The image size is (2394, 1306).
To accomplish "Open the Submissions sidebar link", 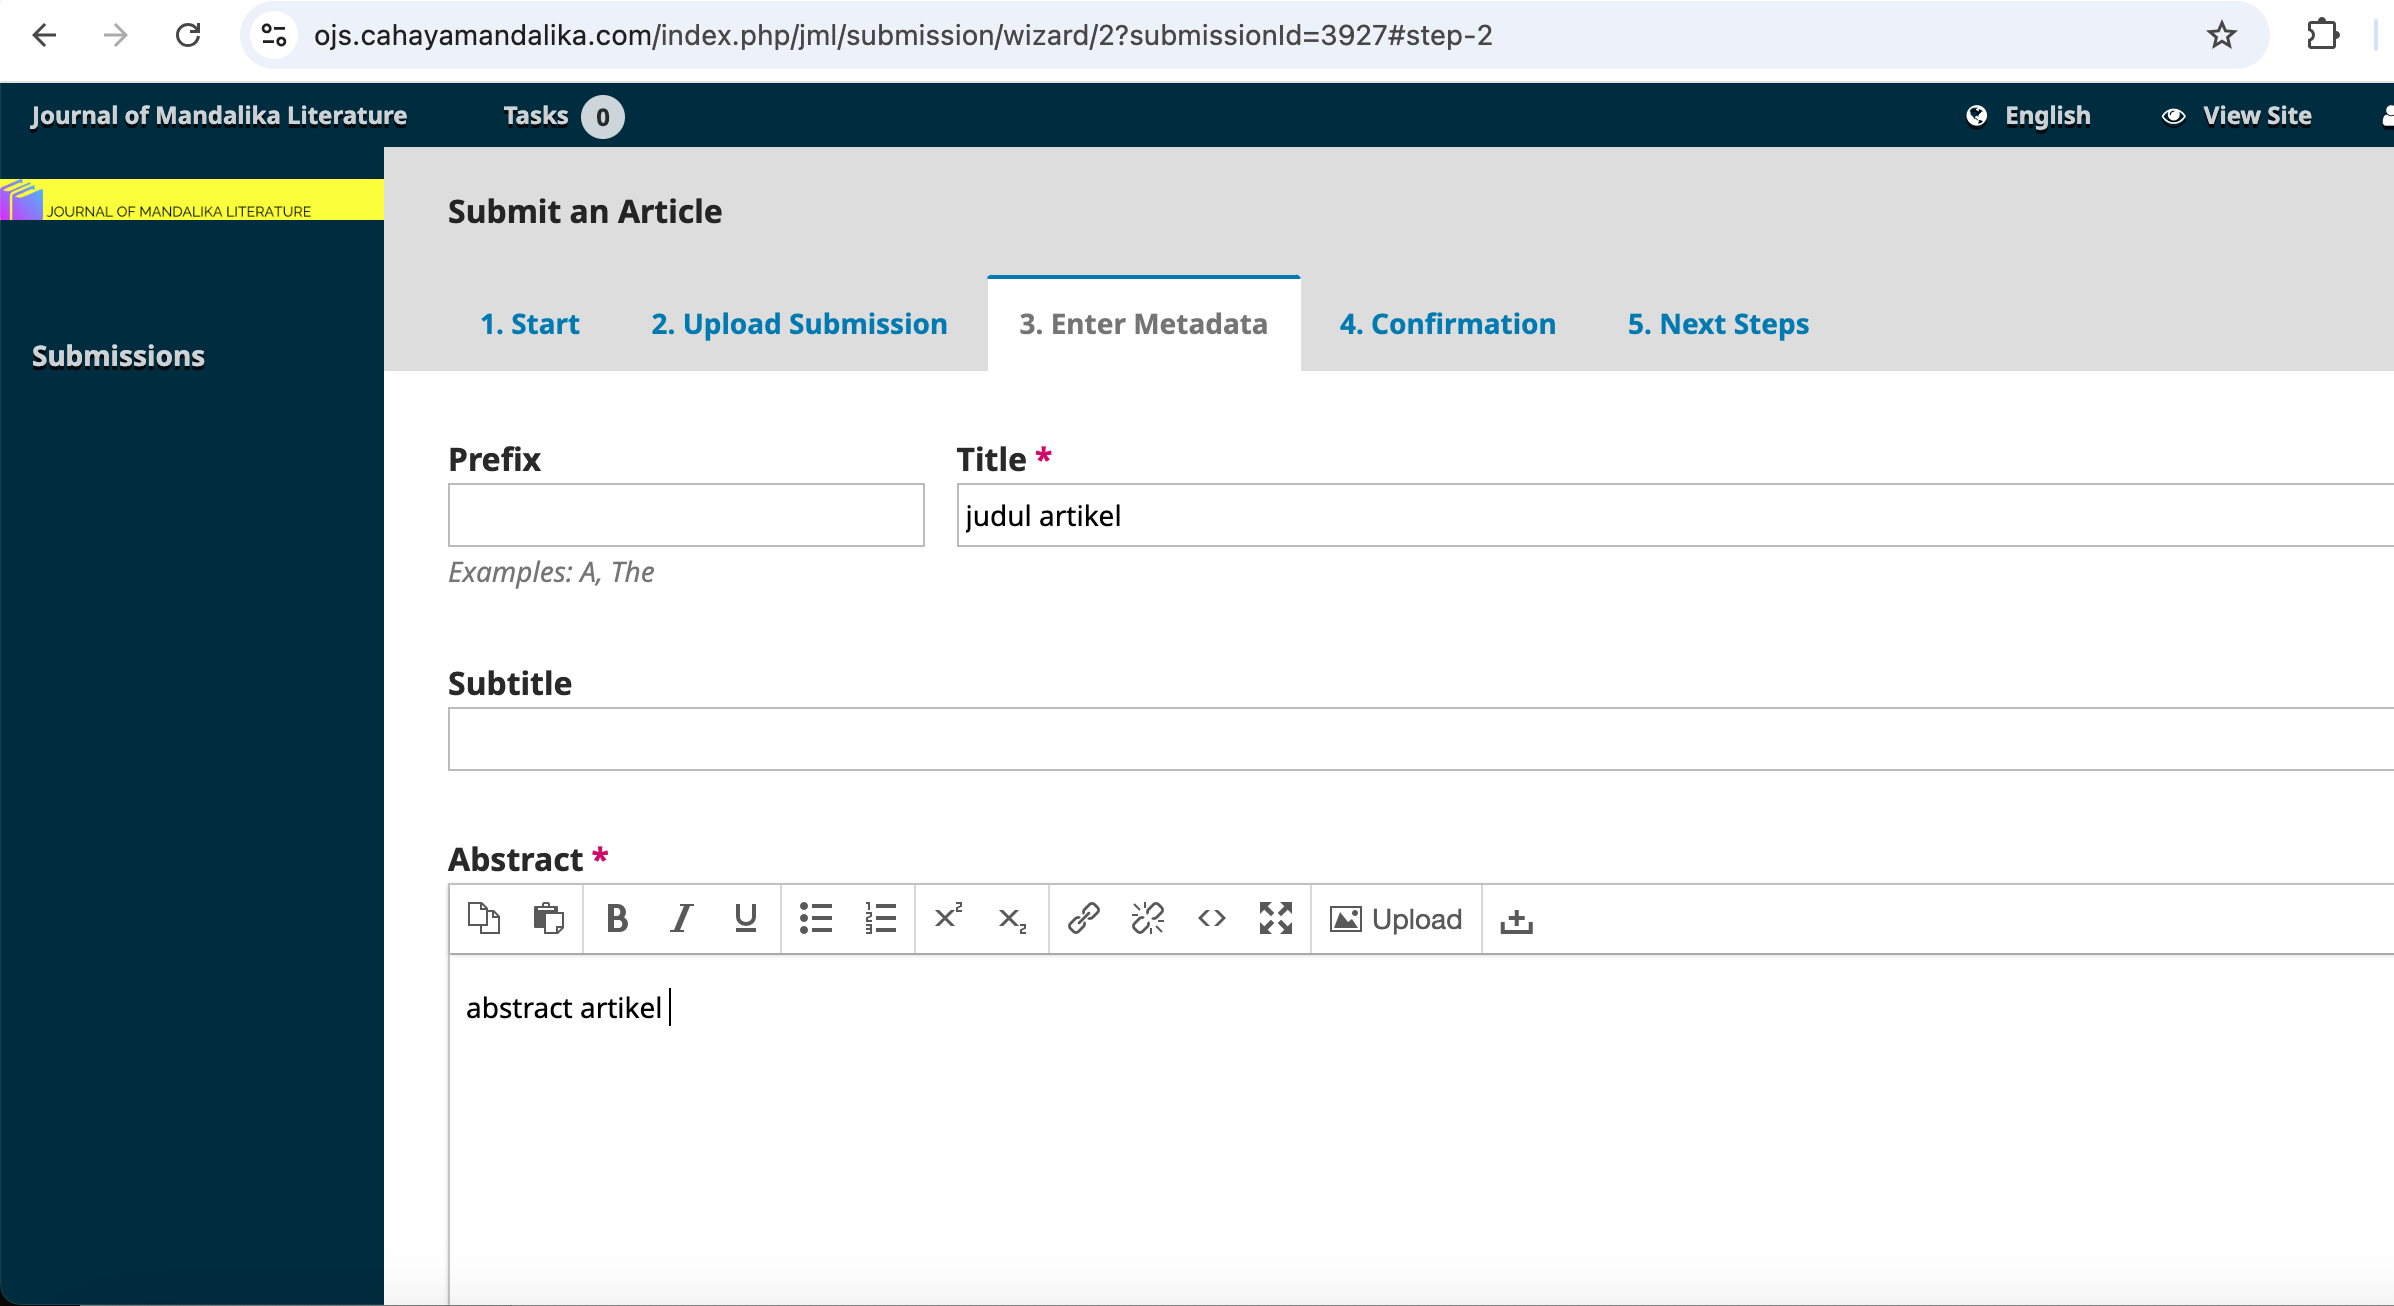I will pos(118,356).
